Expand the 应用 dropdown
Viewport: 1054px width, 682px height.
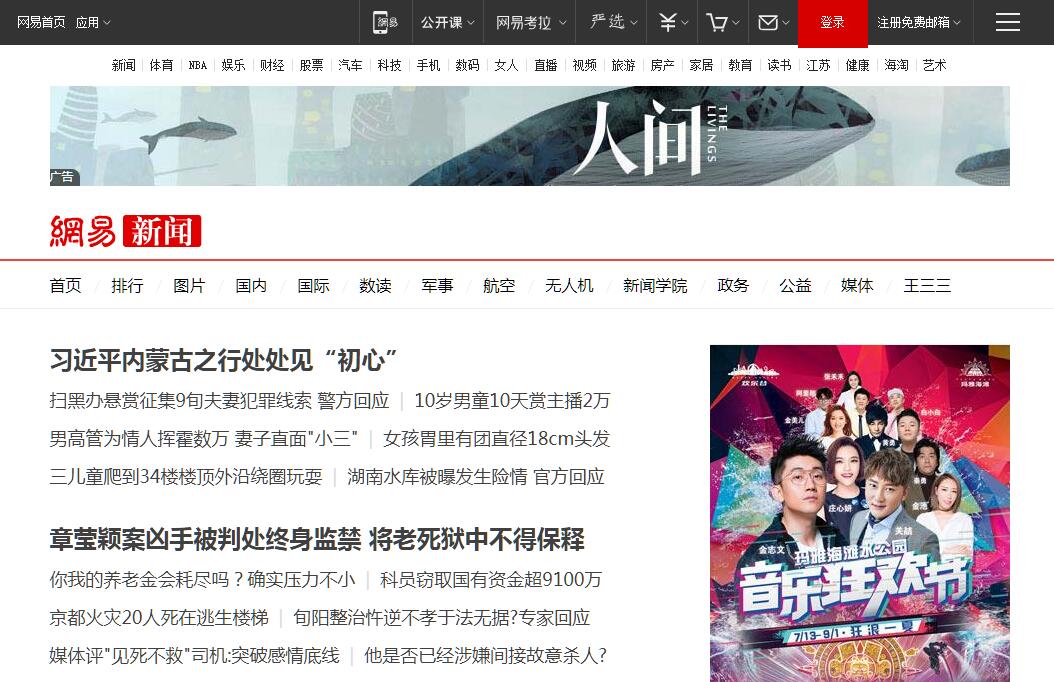coord(93,23)
